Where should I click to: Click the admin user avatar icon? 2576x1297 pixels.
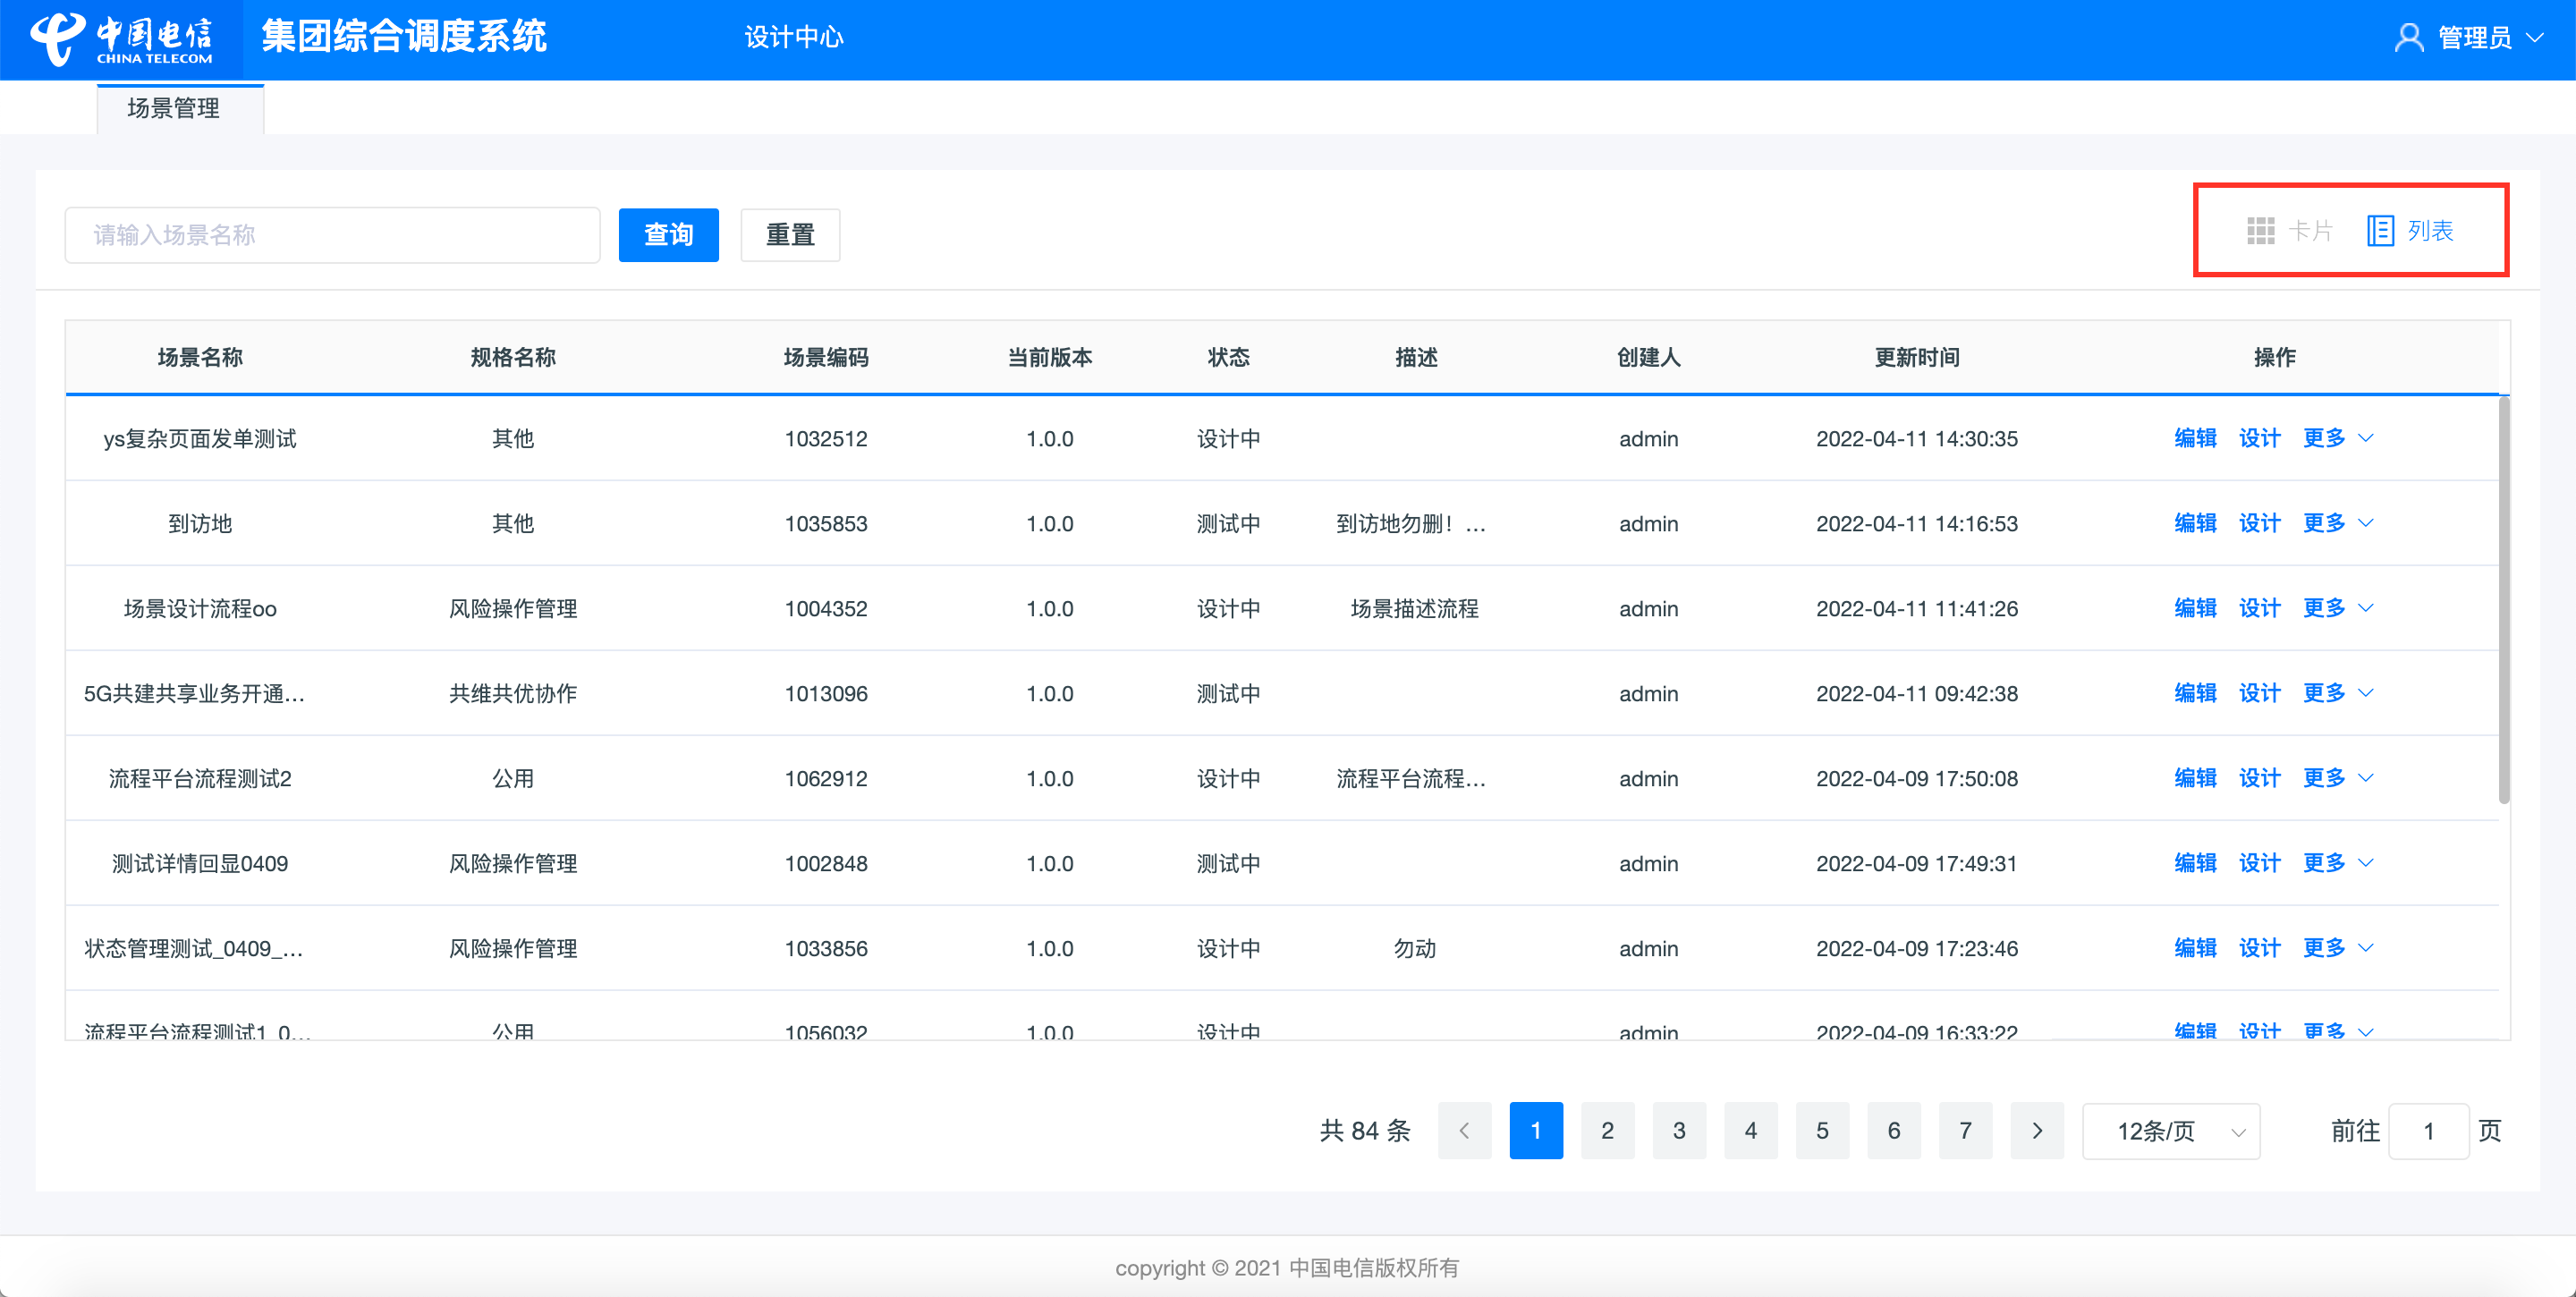[x=2409, y=38]
